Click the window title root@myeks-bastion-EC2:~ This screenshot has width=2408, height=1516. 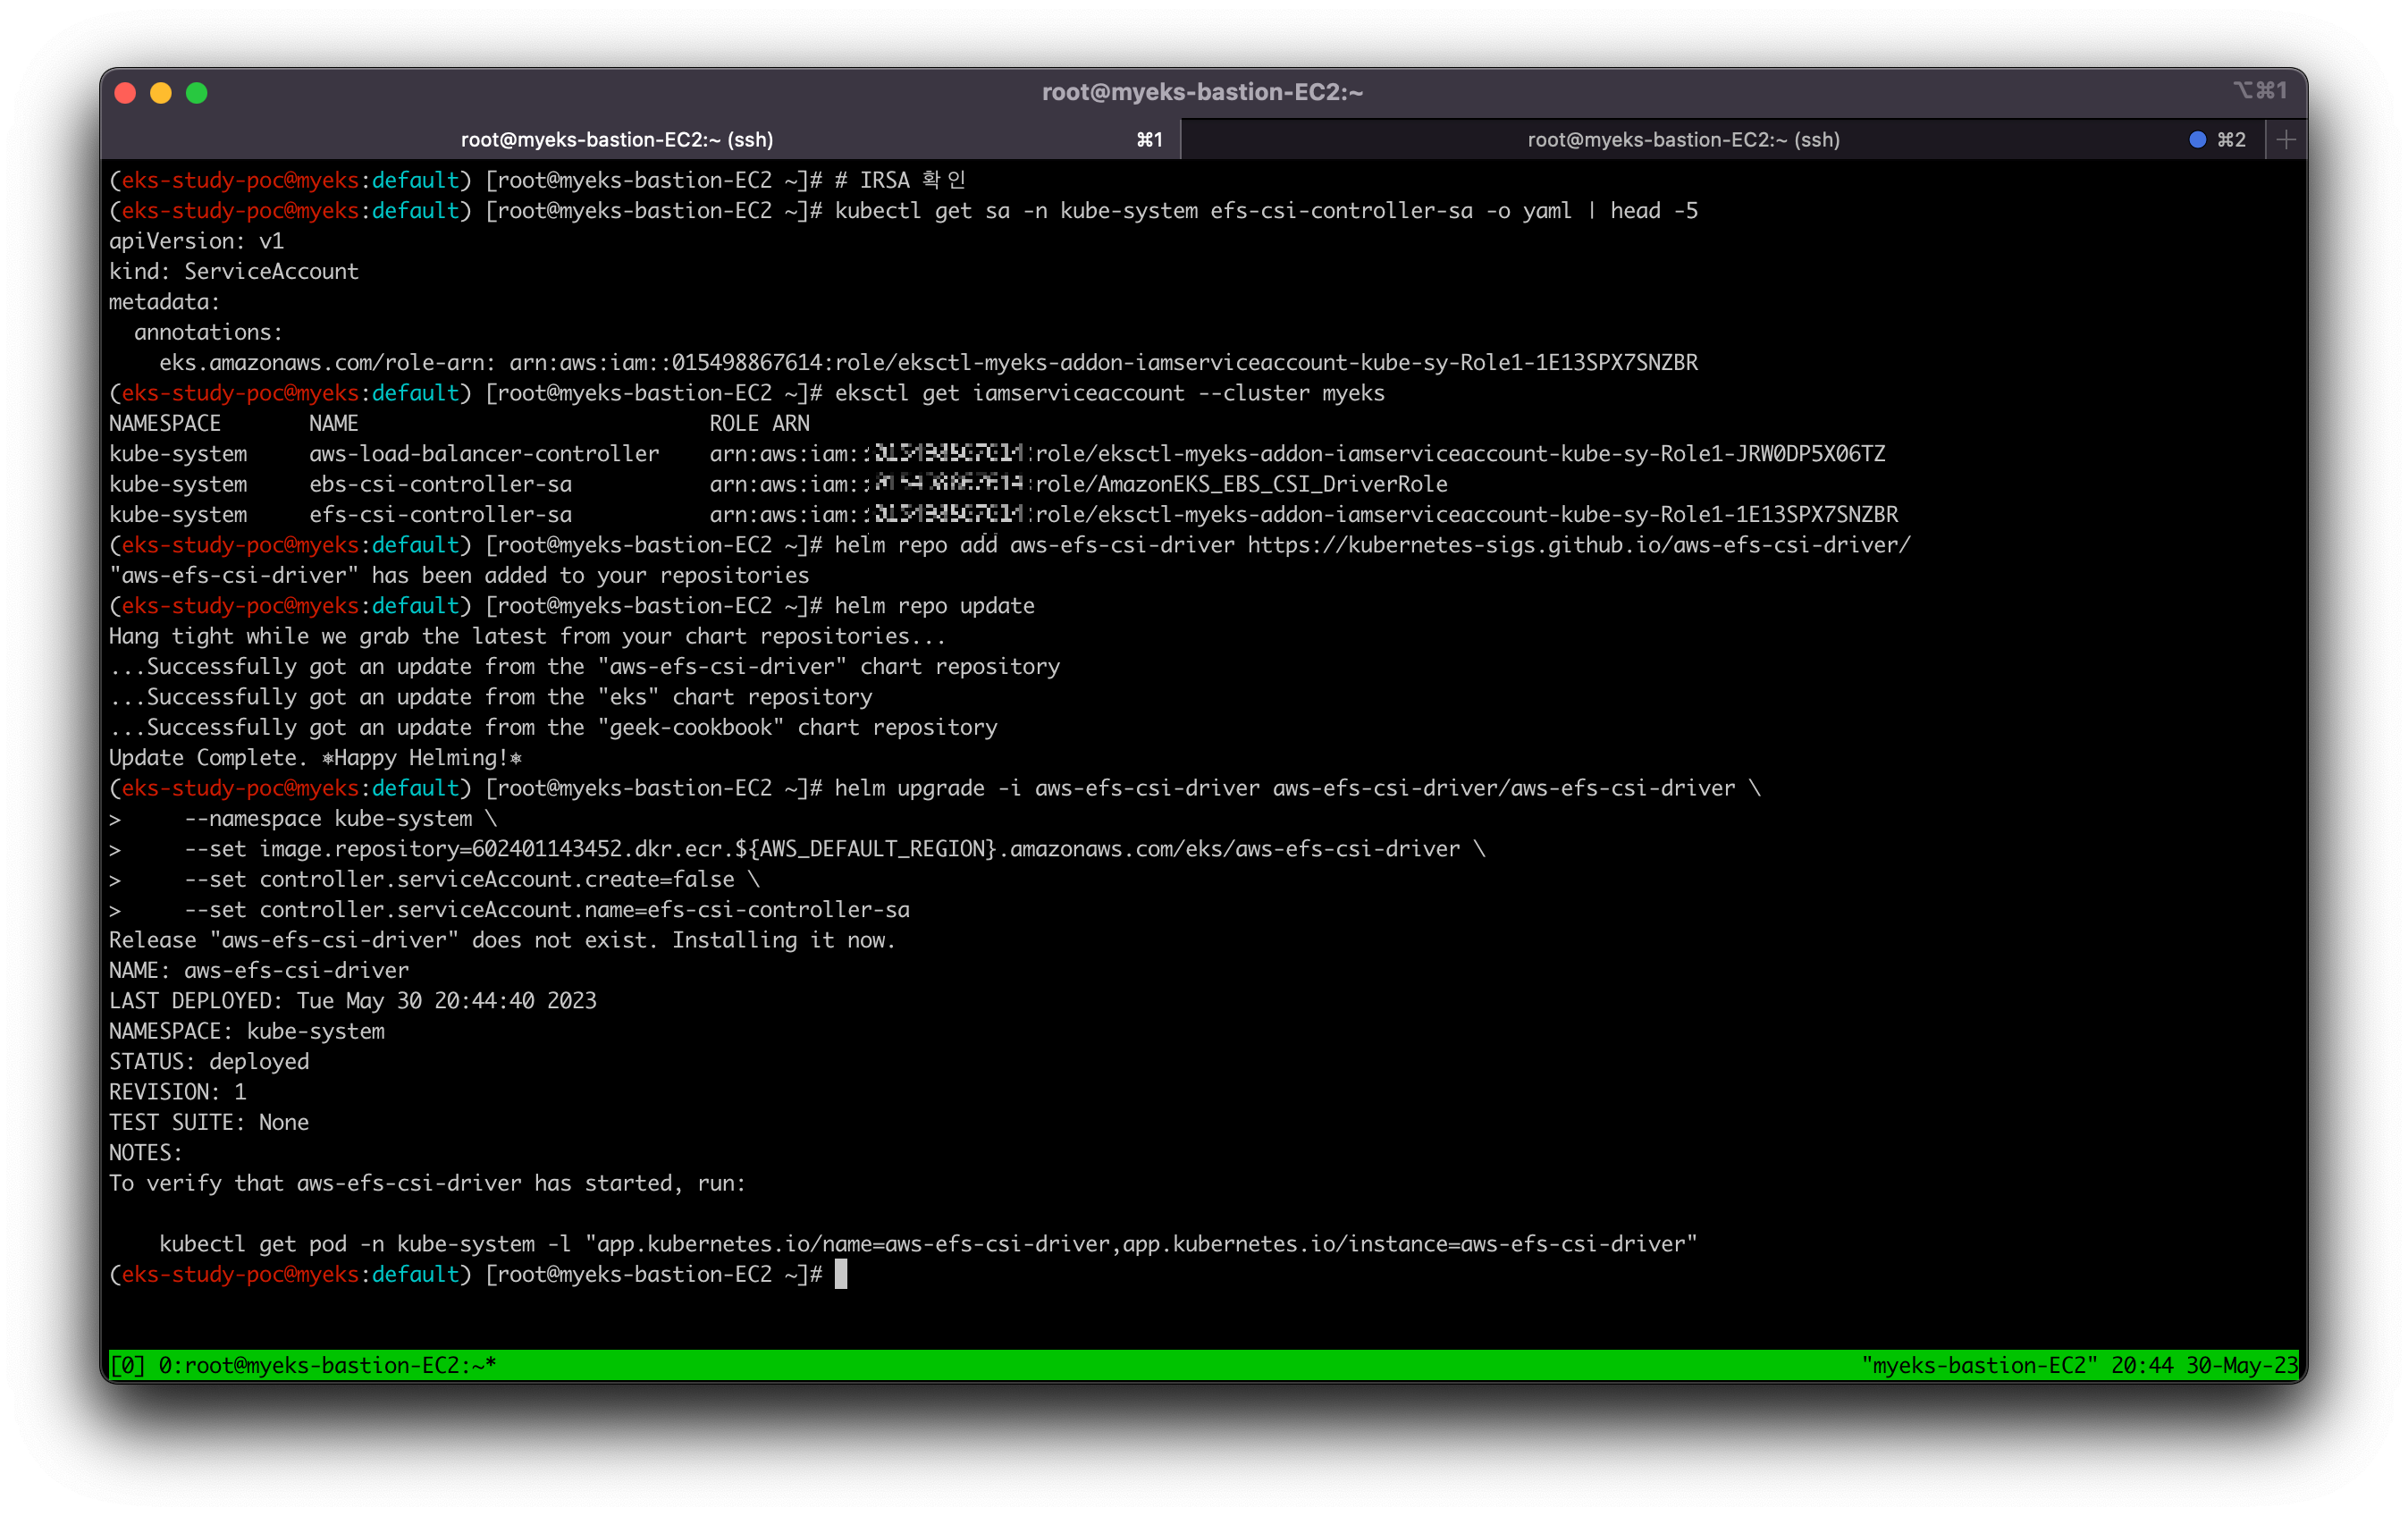coord(1202,92)
